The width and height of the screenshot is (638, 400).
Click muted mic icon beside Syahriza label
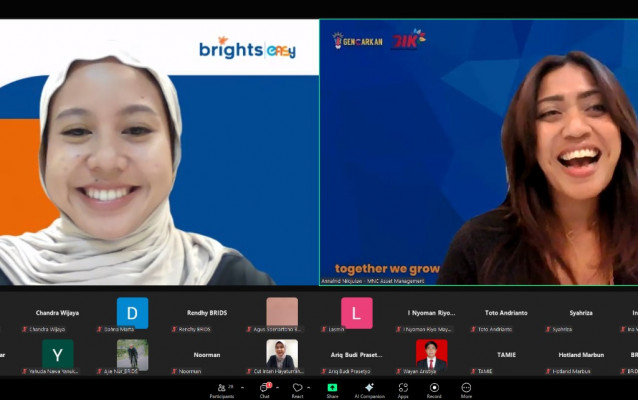tap(548, 329)
